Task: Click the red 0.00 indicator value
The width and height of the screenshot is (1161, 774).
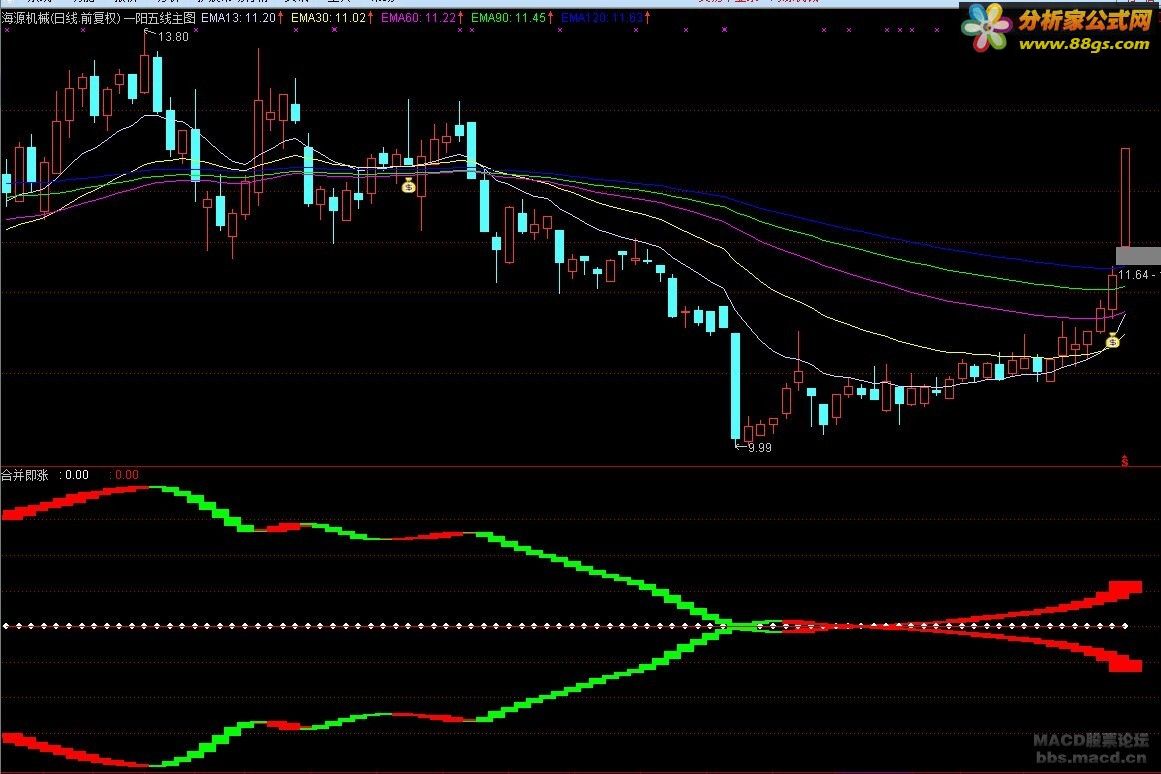Action: [127, 475]
